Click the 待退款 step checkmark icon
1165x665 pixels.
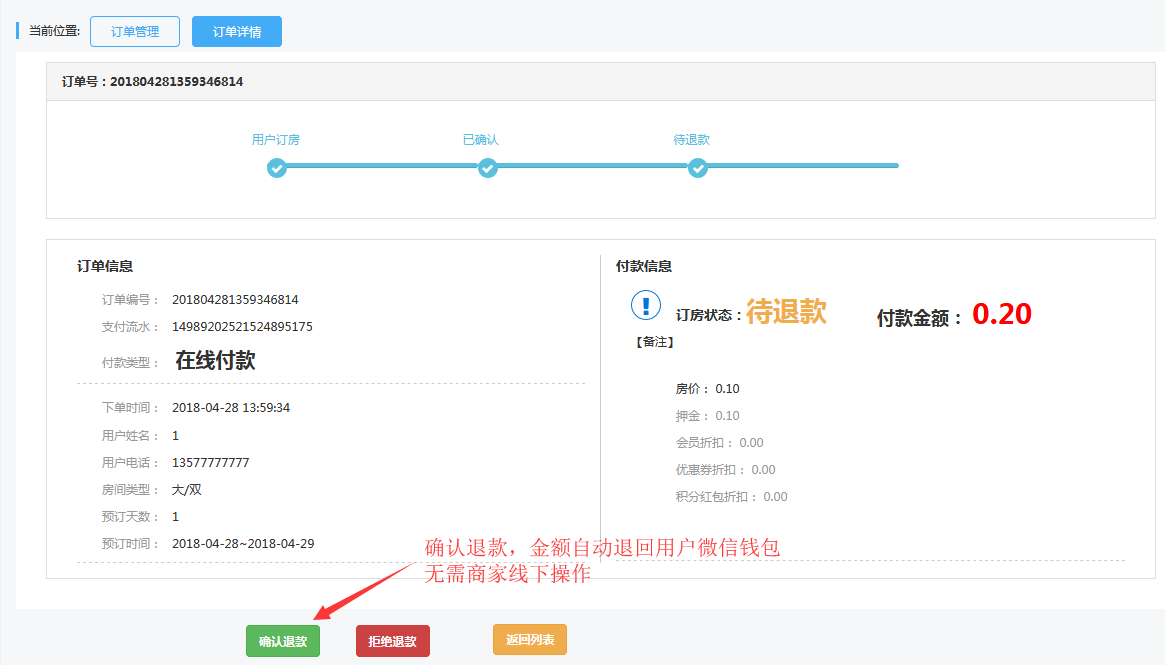click(698, 168)
